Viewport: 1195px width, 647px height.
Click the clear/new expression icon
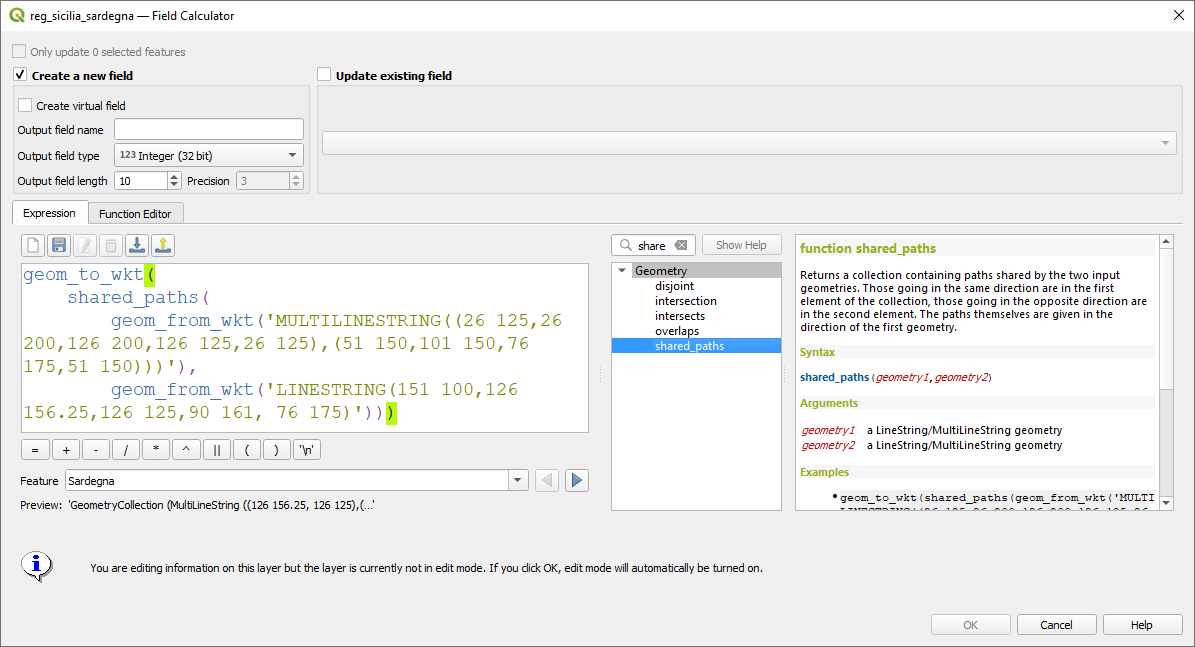click(33, 245)
